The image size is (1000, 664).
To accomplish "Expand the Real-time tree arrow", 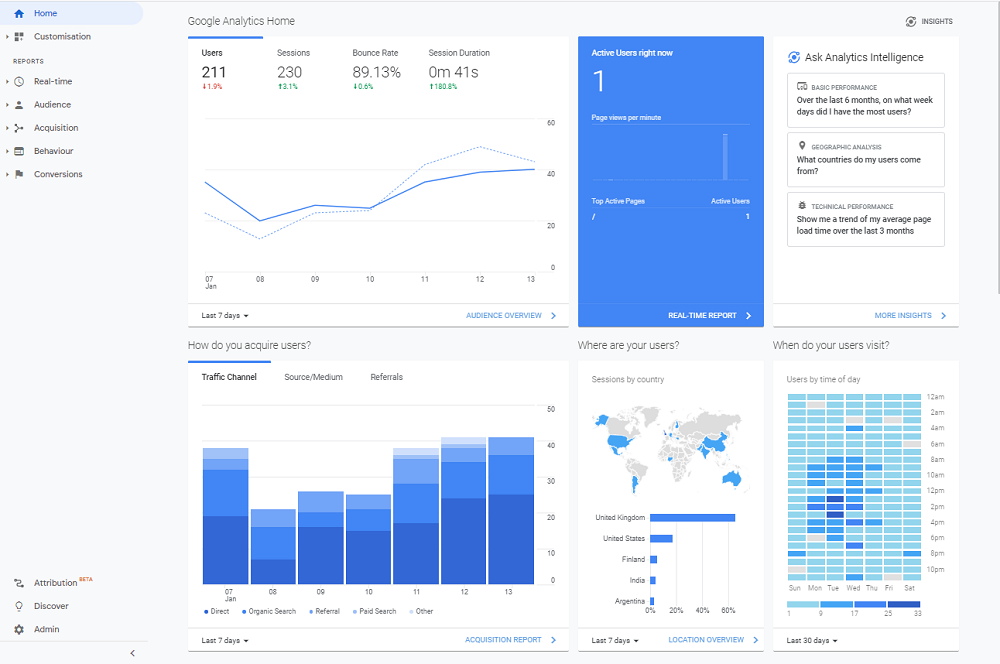I will (x=7, y=82).
